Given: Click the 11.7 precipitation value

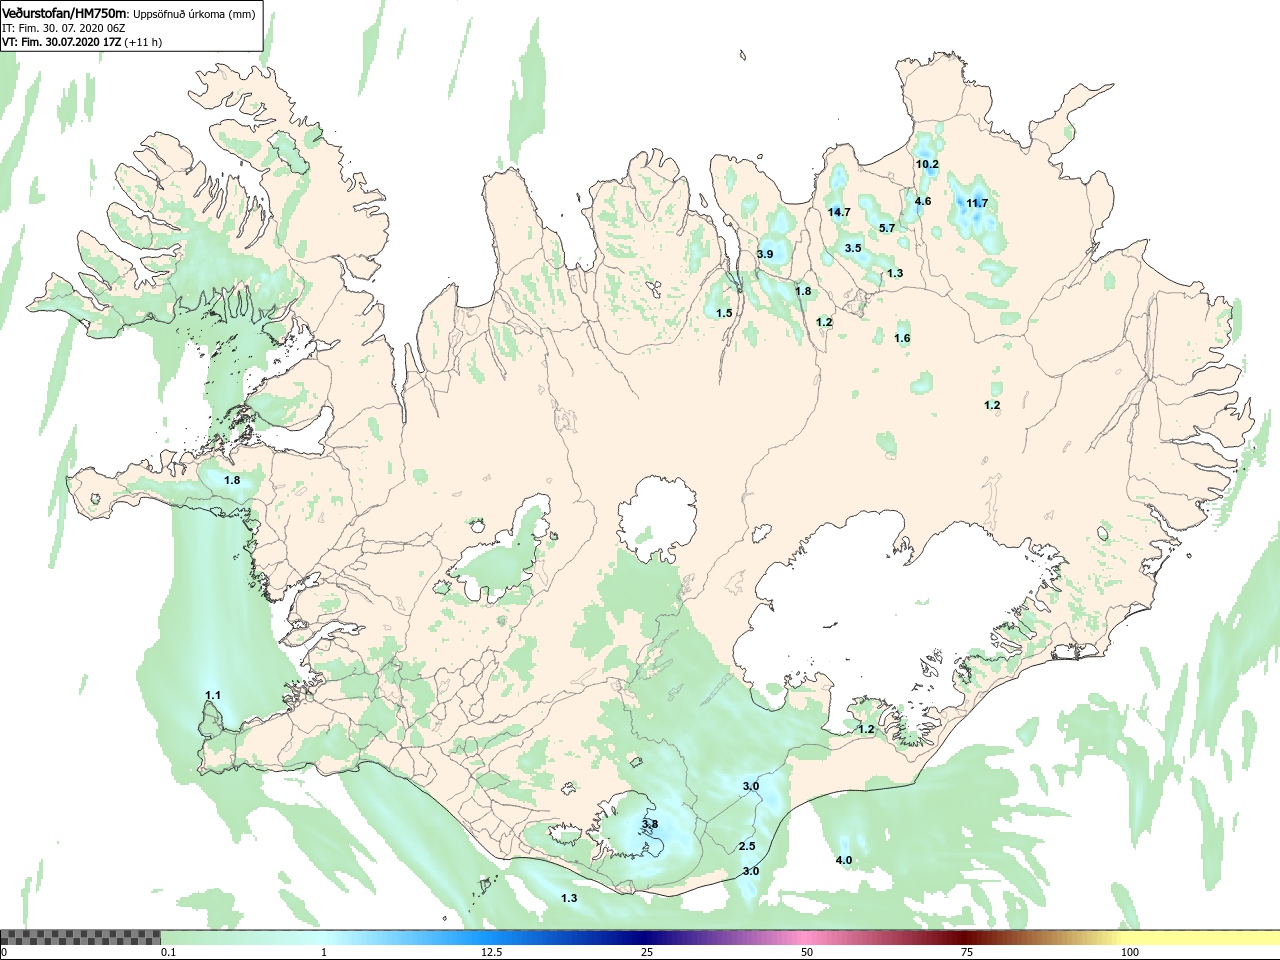Looking at the screenshot, I should [x=977, y=203].
